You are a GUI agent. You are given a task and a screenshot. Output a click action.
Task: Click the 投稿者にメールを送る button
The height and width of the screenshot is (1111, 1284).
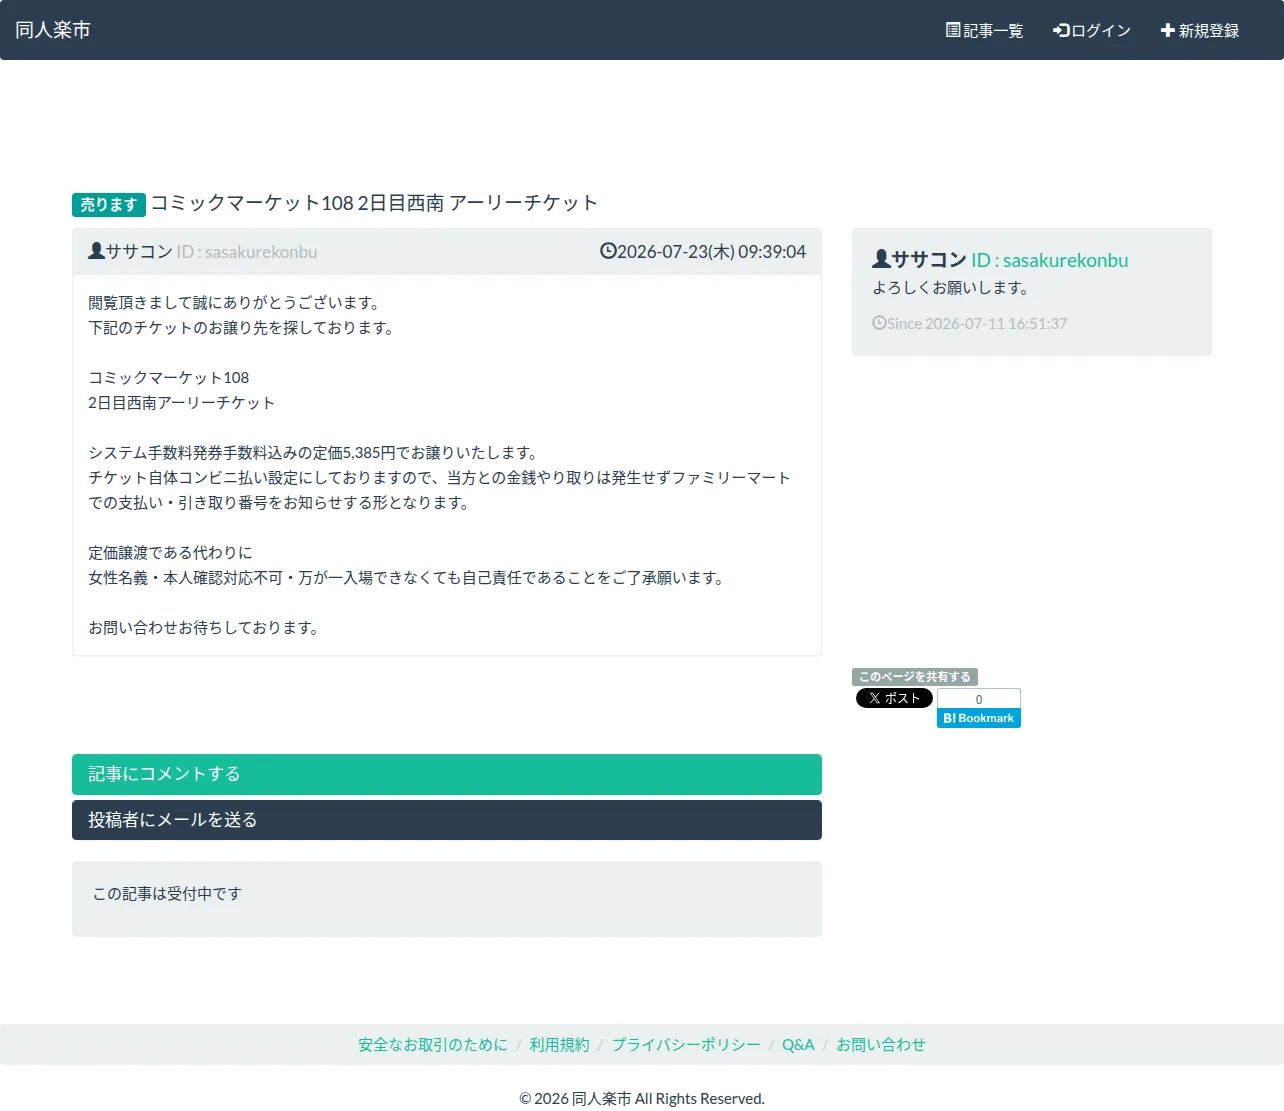point(447,820)
